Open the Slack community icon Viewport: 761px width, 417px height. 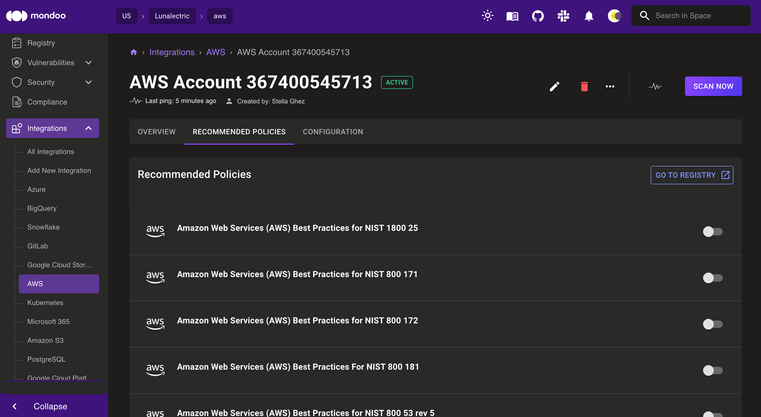(563, 16)
